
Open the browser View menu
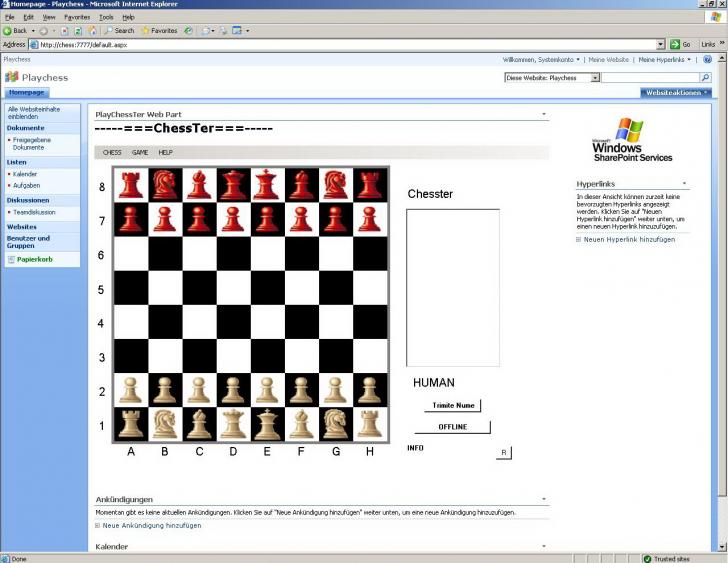point(49,17)
